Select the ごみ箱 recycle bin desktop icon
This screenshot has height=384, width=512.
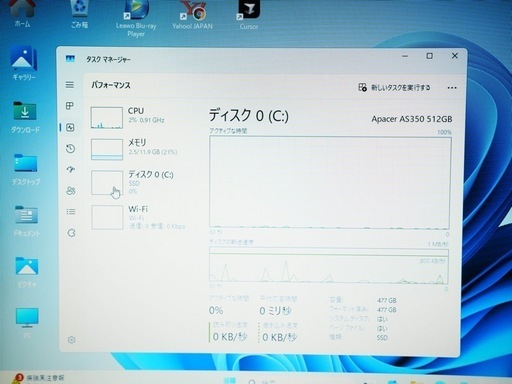pos(79,14)
